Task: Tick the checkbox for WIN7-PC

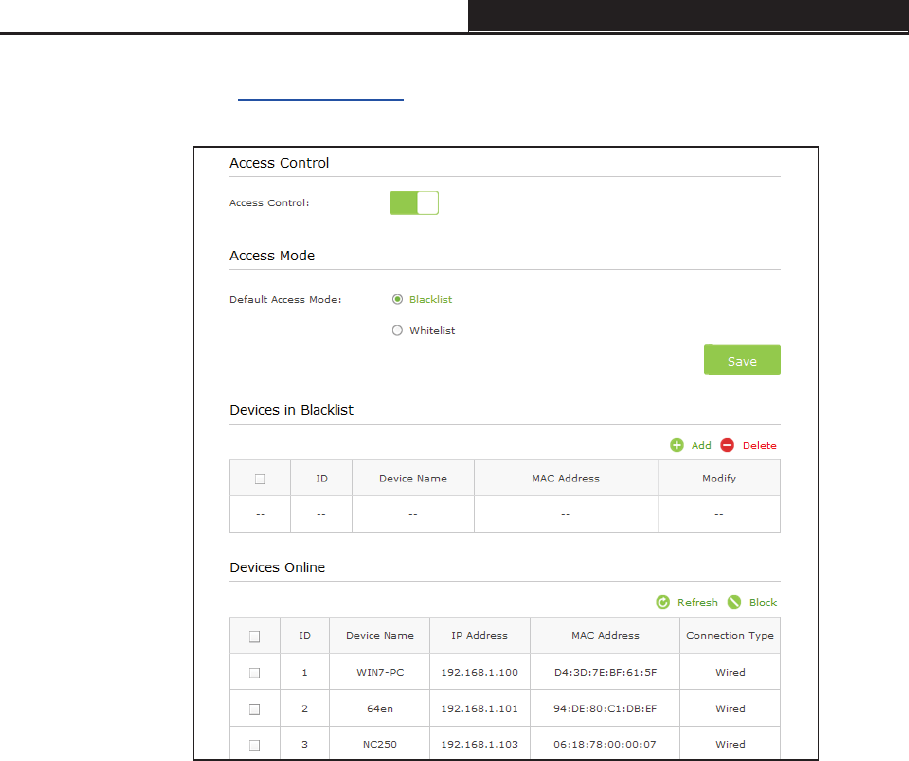Action: click(x=254, y=673)
